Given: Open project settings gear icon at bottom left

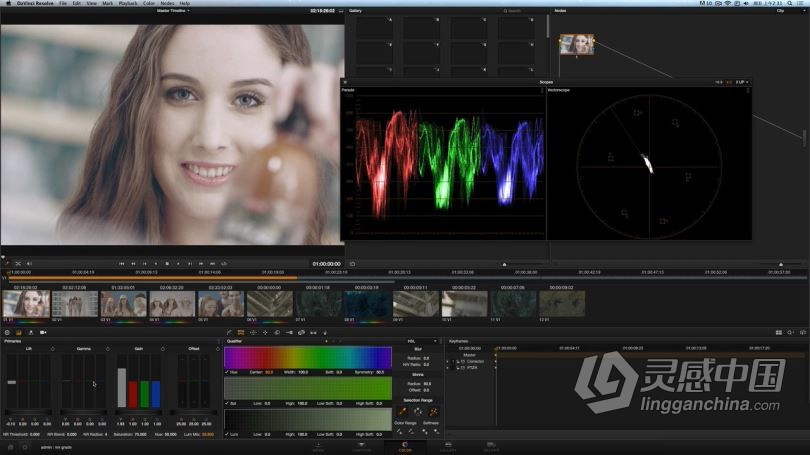Looking at the screenshot, I should point(24,447).
